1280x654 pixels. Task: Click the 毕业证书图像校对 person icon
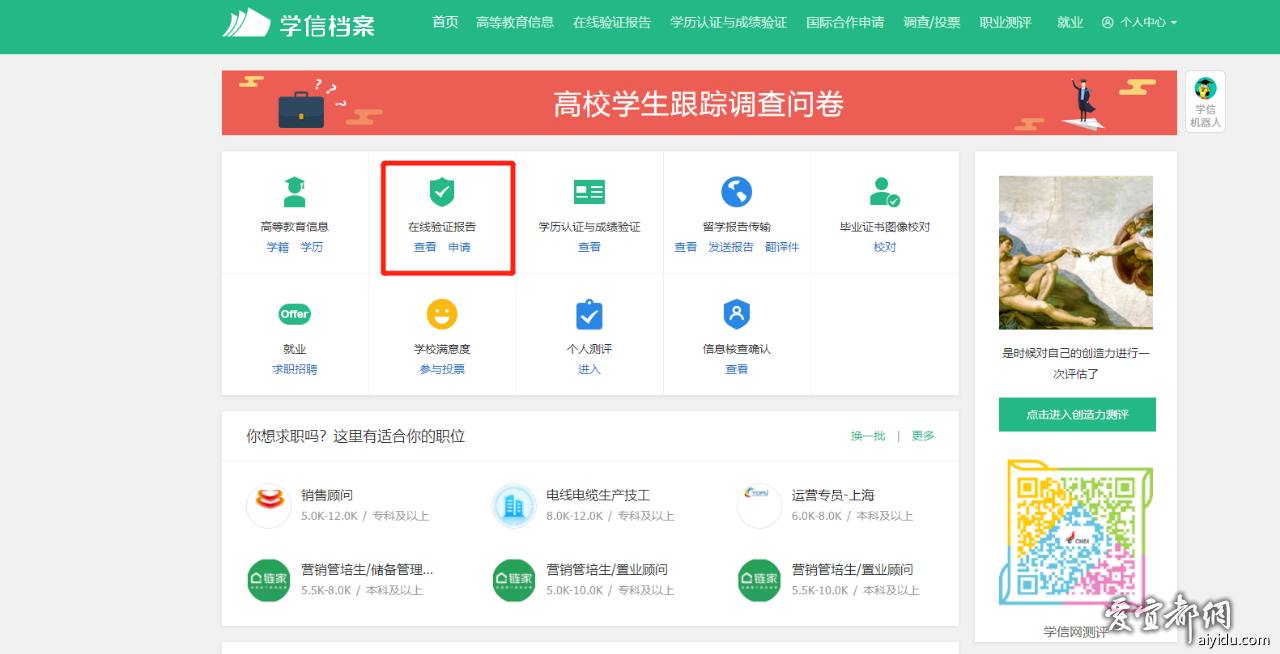point(884,192)
